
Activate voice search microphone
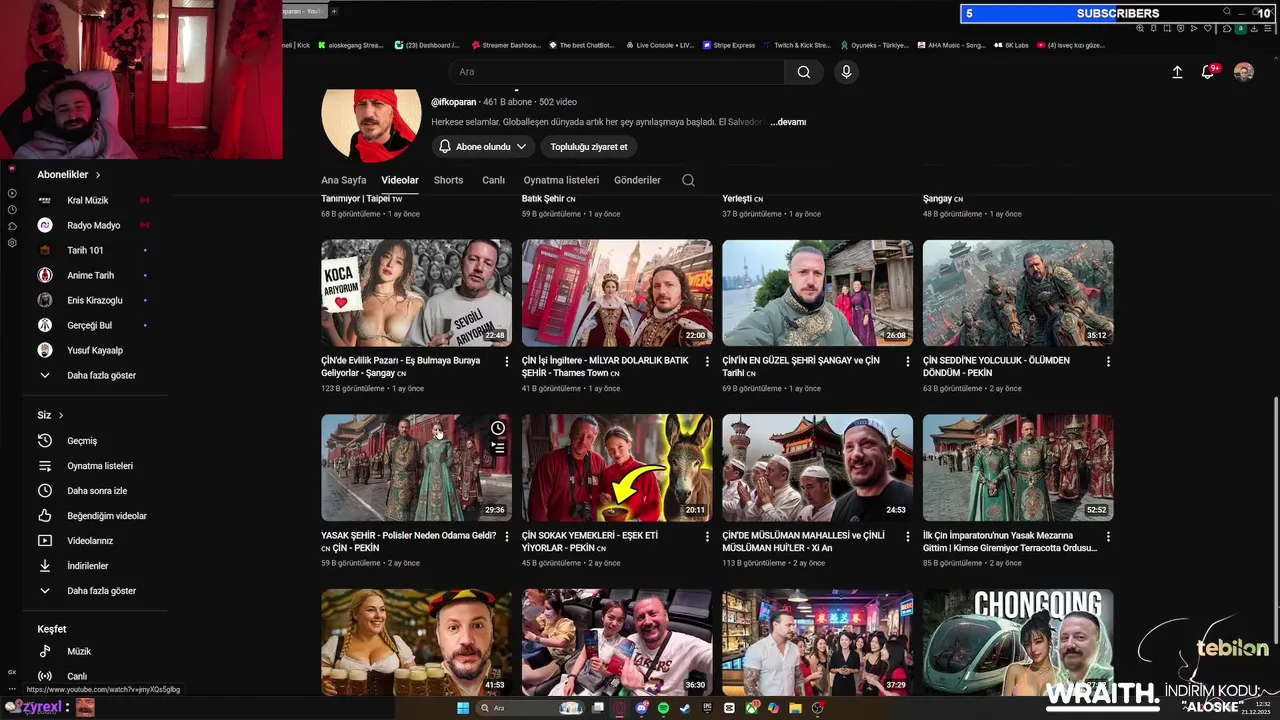click(846, 72)
